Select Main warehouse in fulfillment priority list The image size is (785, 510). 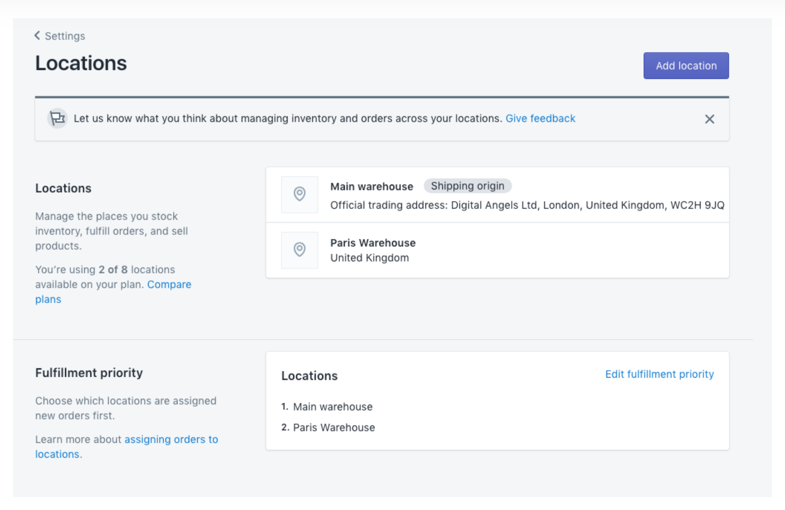(x=332, y=407)
